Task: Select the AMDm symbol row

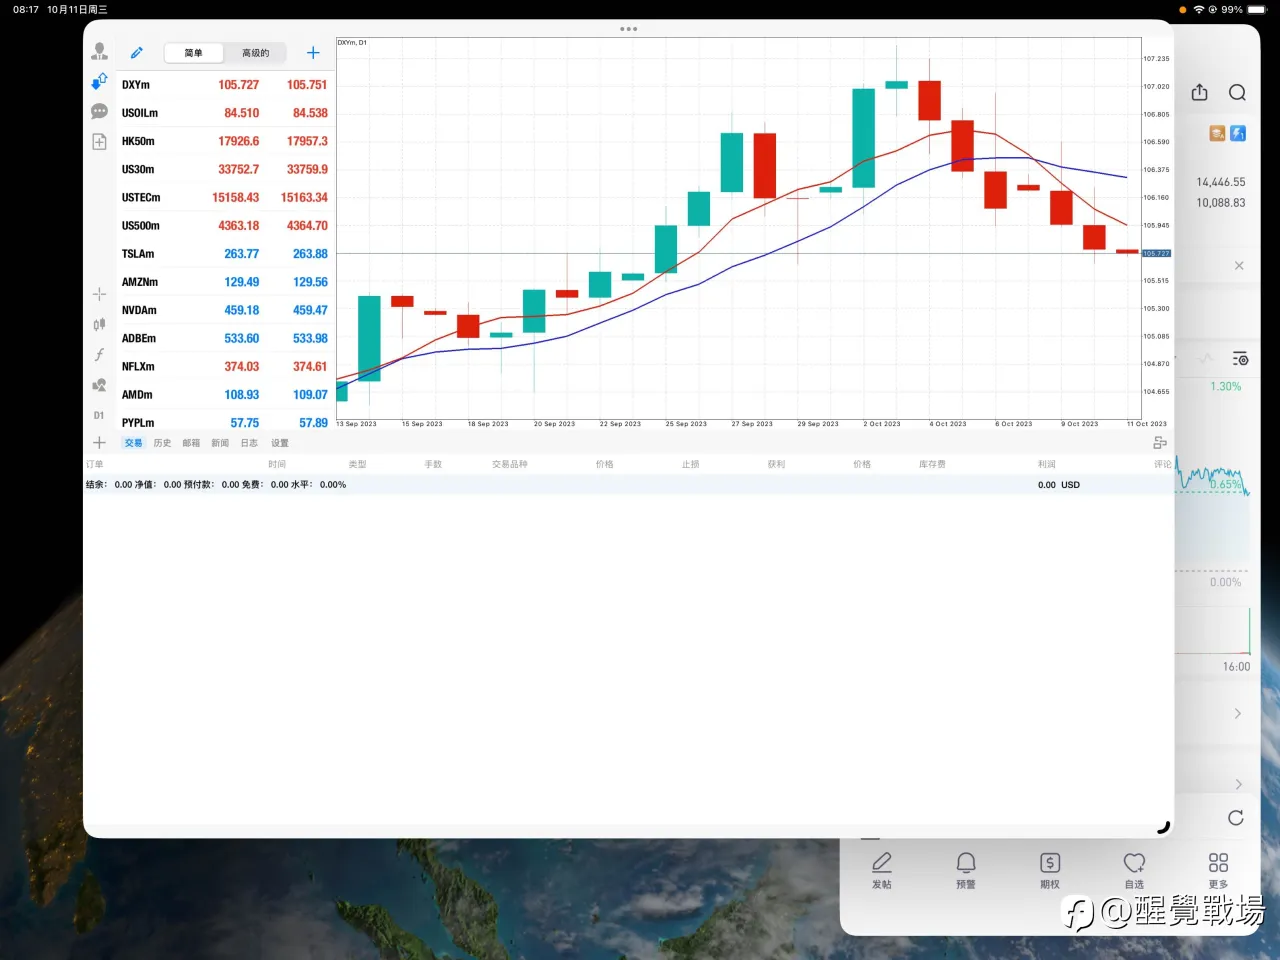Action: pyautogui.click(x=225, y=394)
